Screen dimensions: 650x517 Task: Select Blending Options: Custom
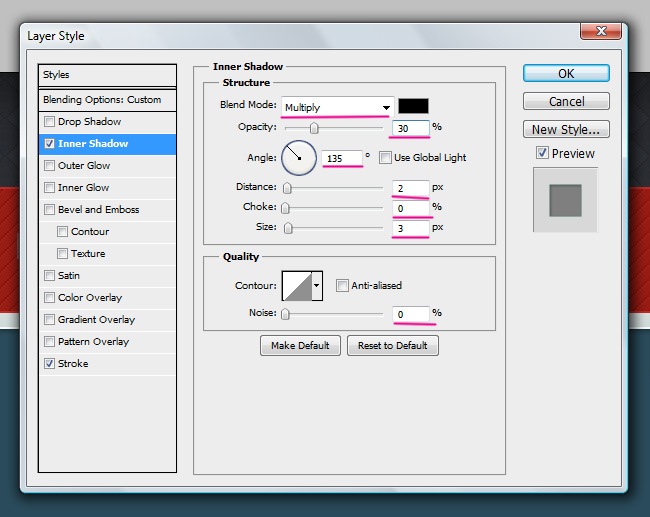(x=102, y=100)
